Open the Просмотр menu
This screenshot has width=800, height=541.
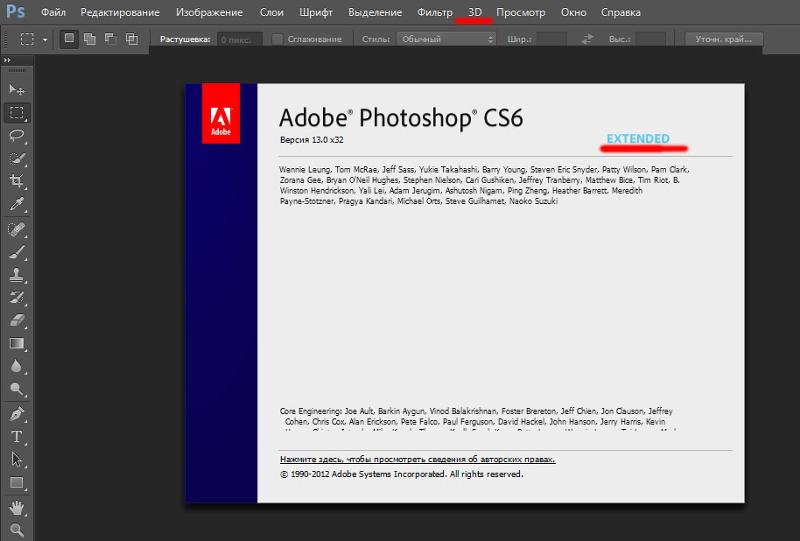tap(520, 12)
